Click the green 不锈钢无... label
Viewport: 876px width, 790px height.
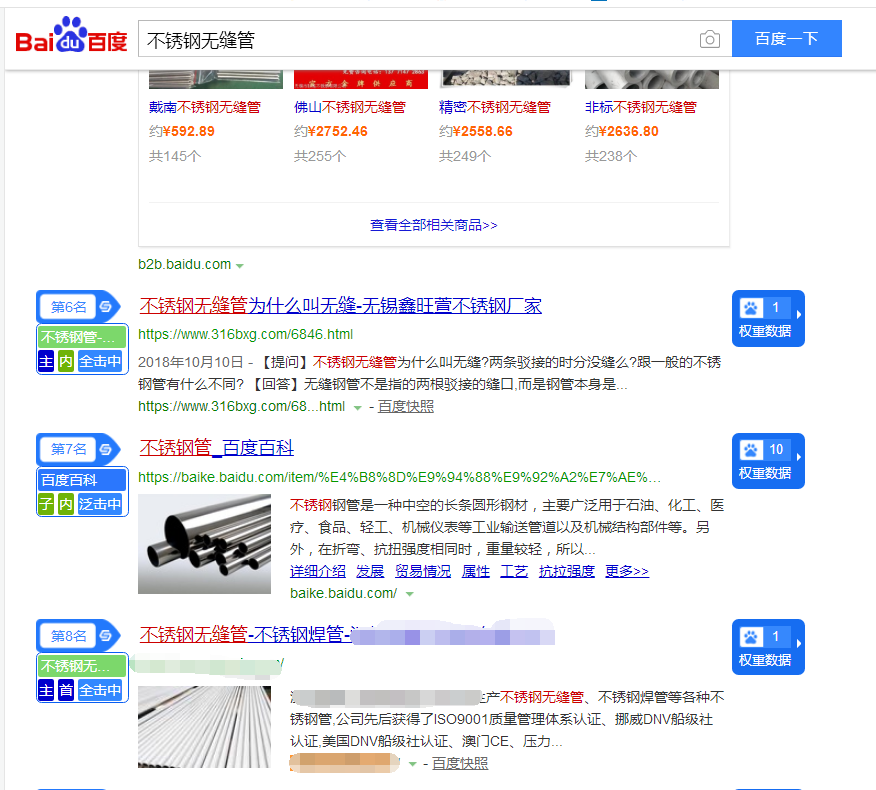[82, 666]
